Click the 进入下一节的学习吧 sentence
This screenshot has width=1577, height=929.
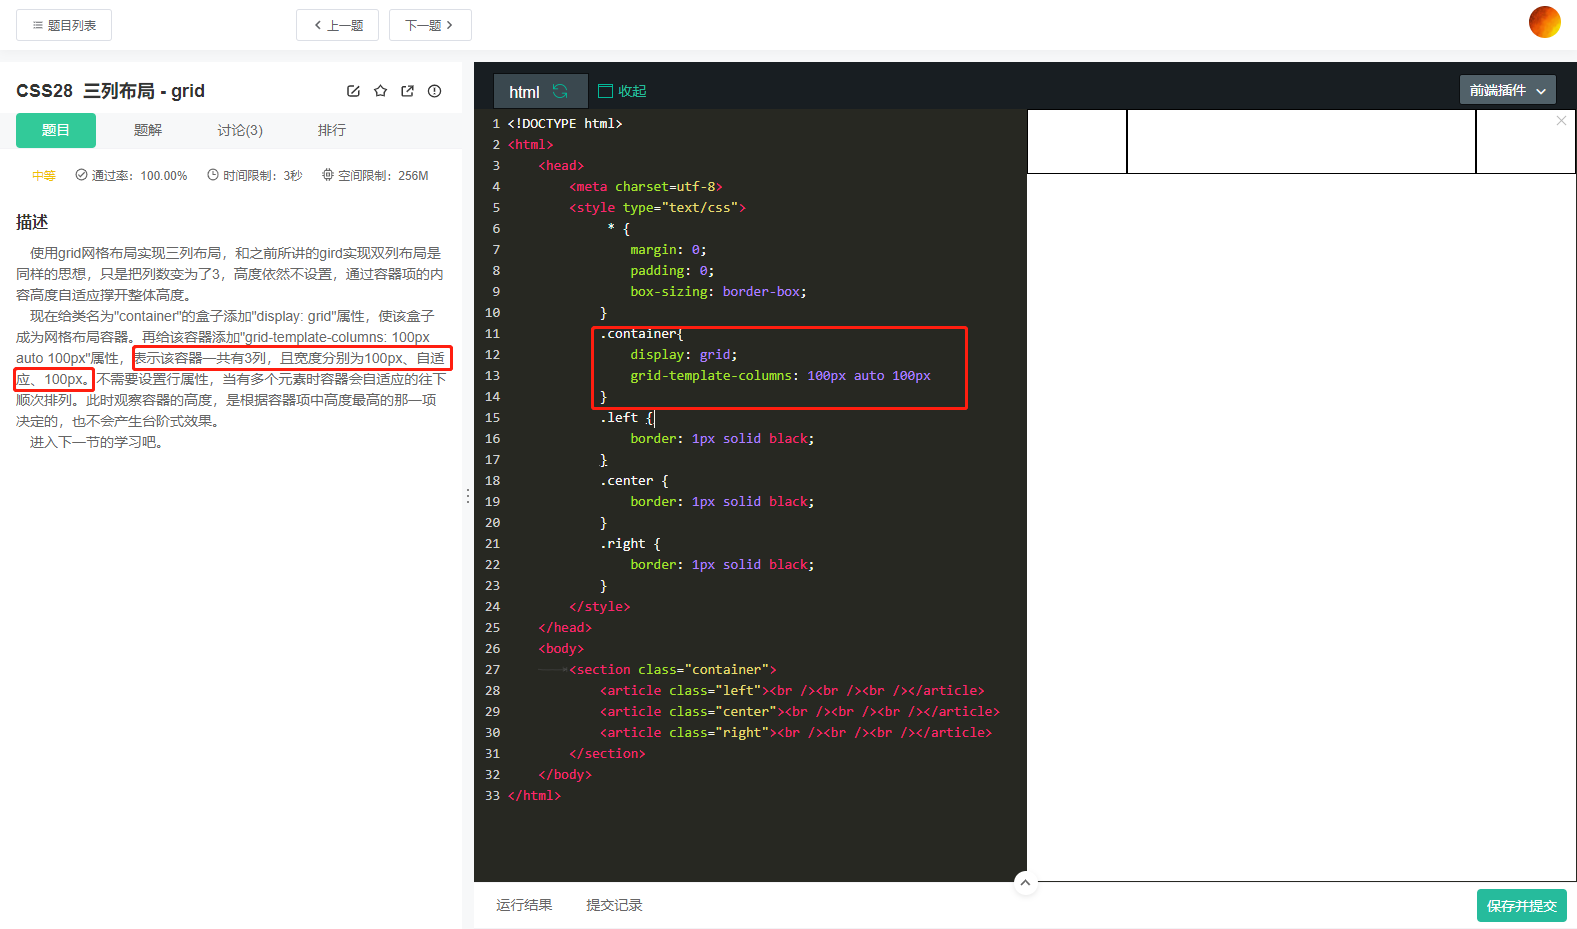click(96, 442)
